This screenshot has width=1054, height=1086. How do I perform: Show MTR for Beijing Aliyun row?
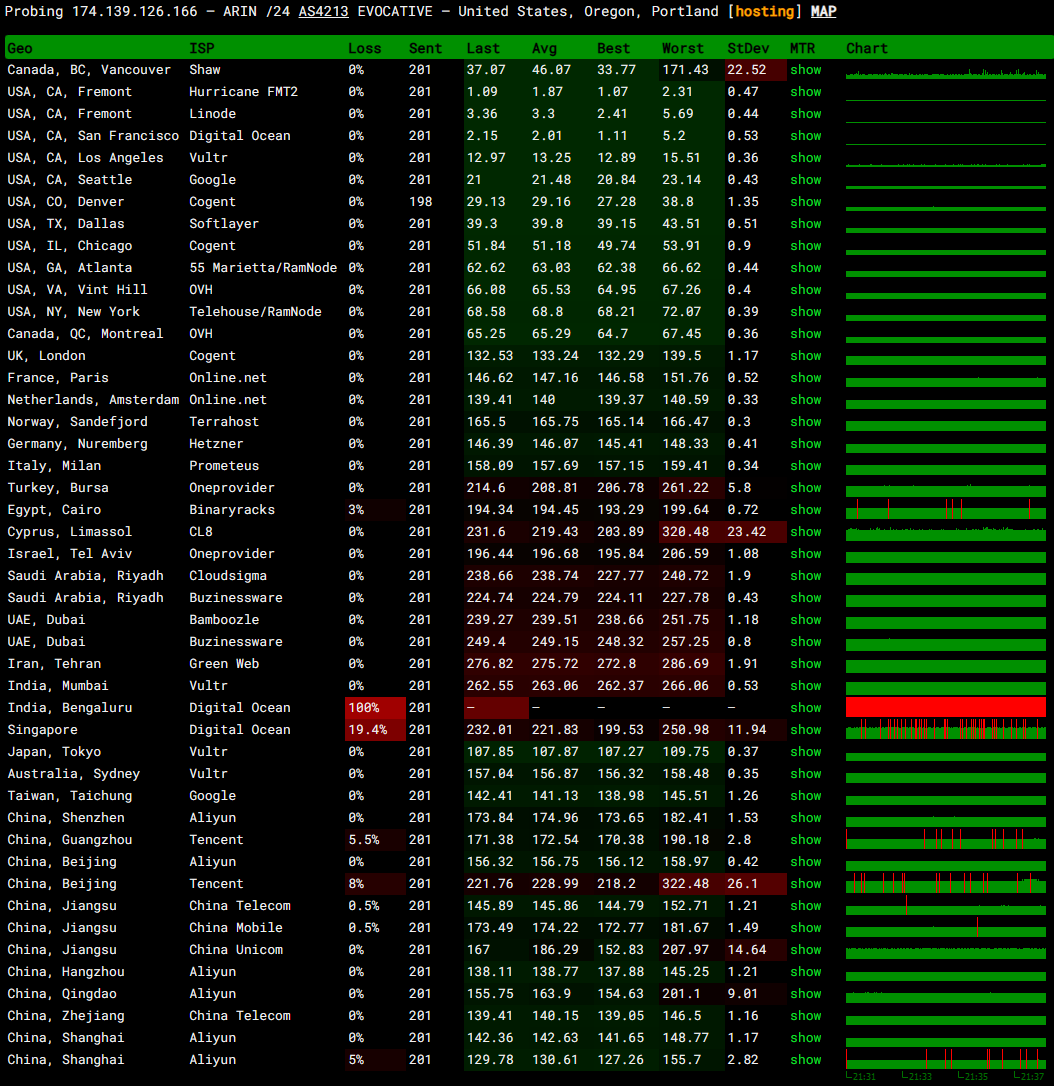[x=806, y=862]
